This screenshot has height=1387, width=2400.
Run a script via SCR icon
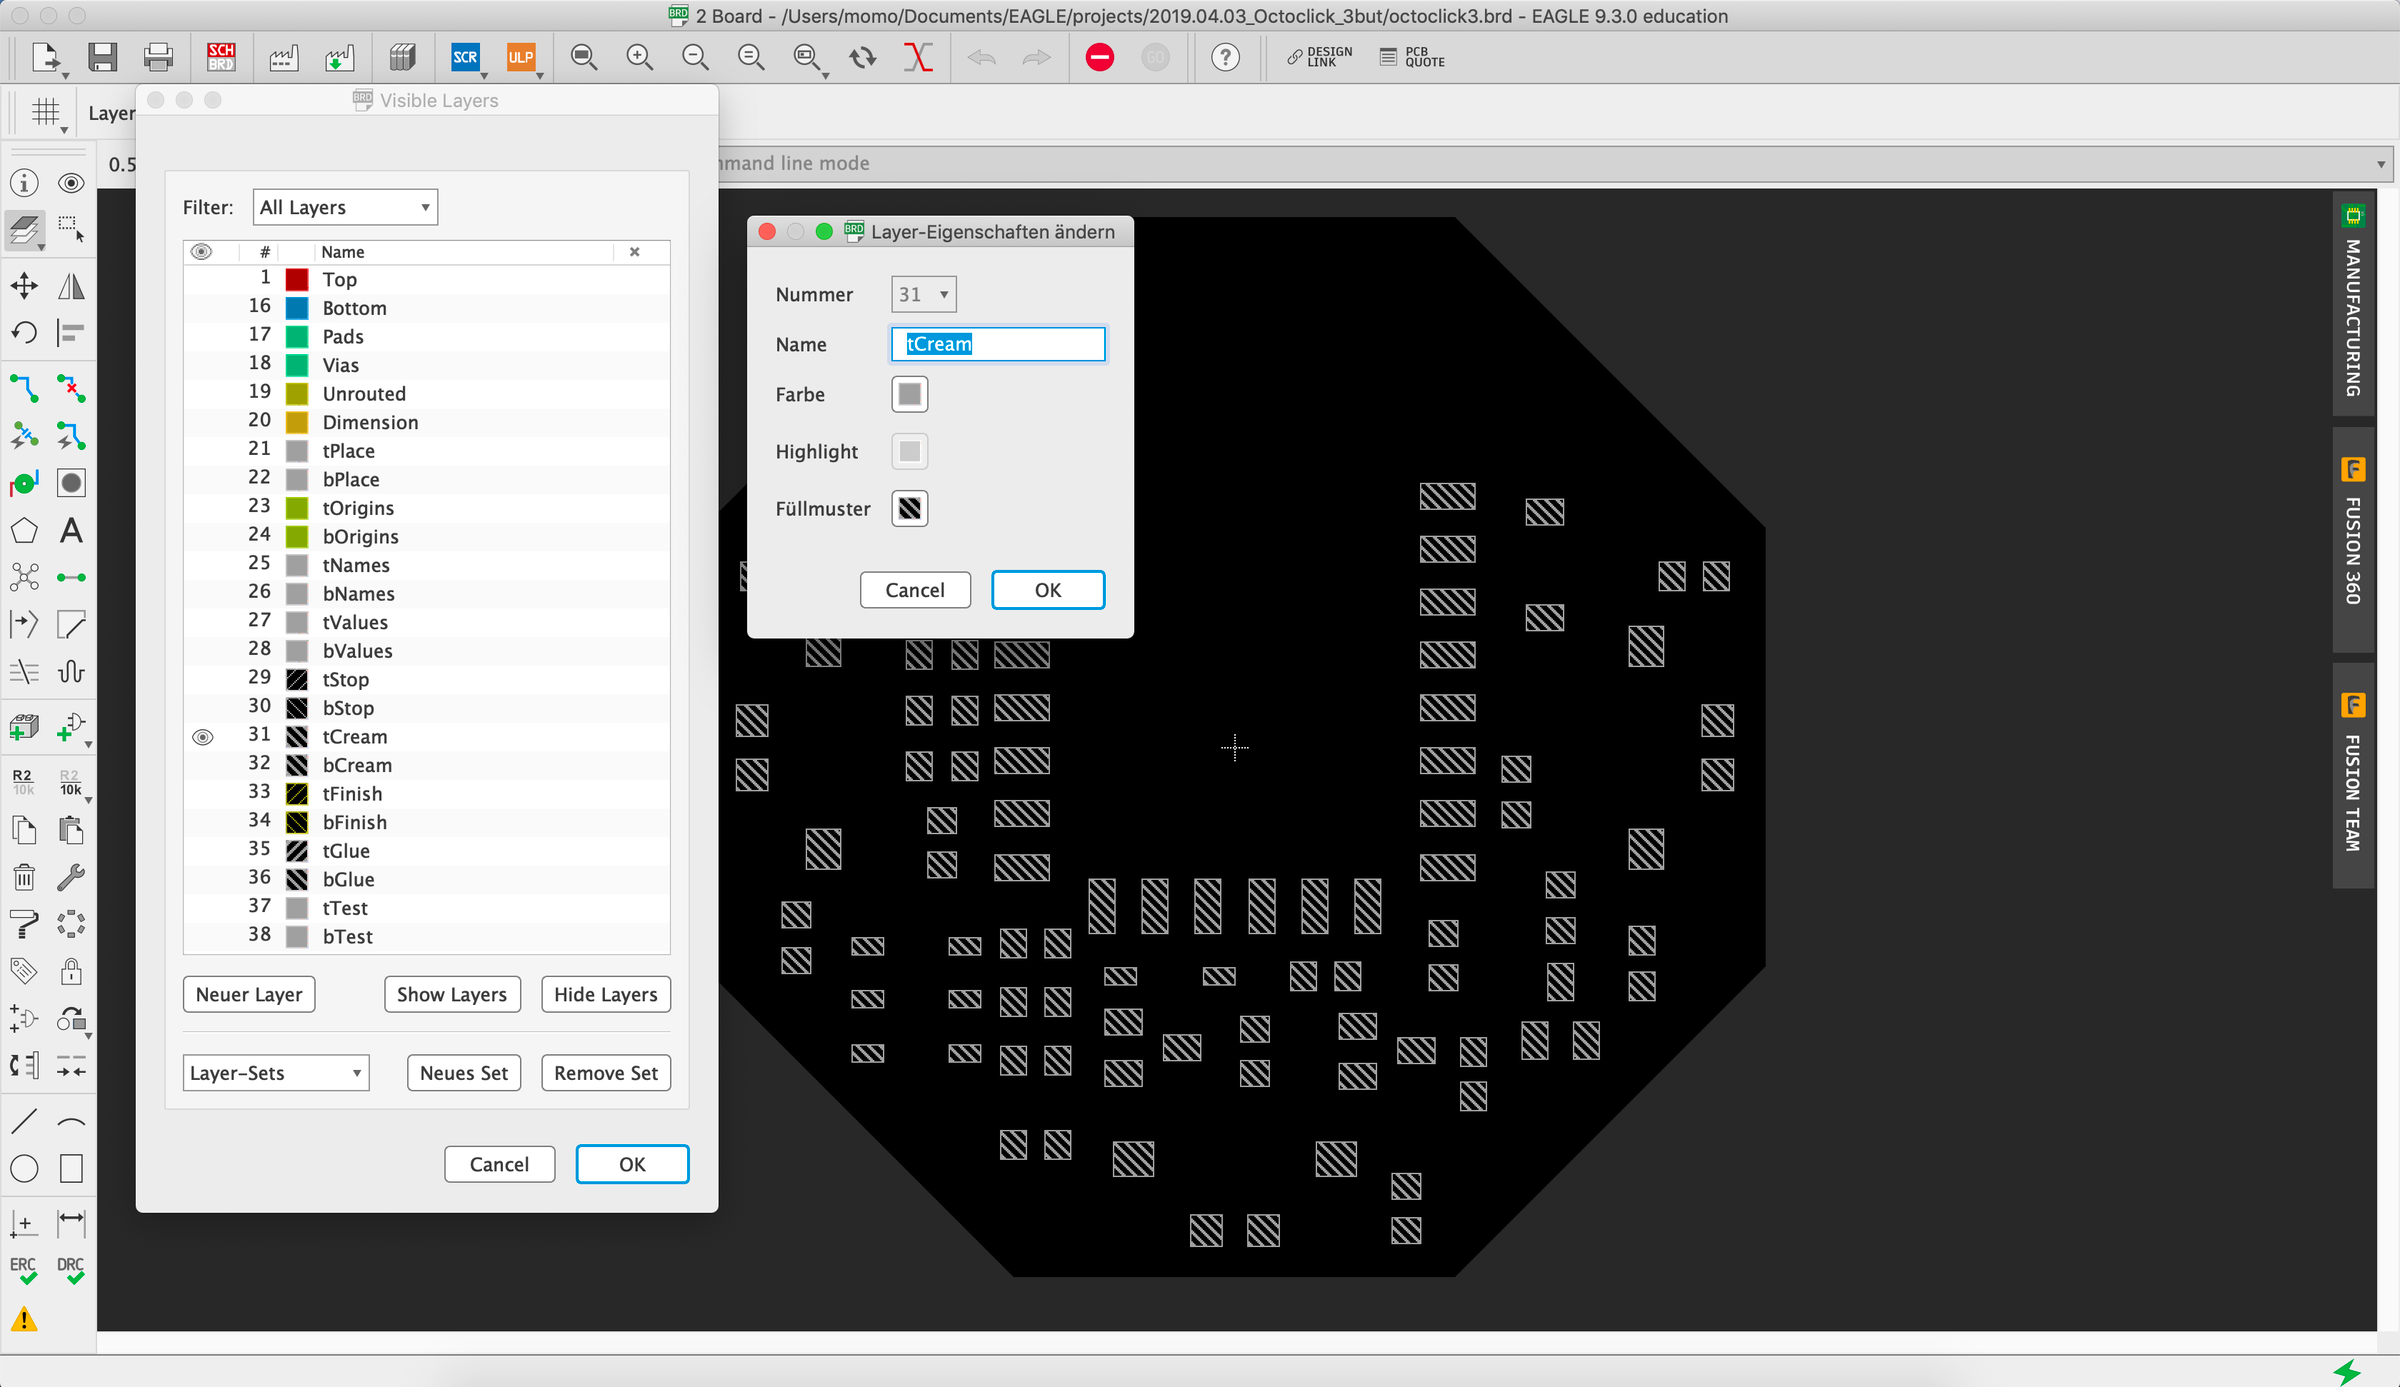point(465,57)
